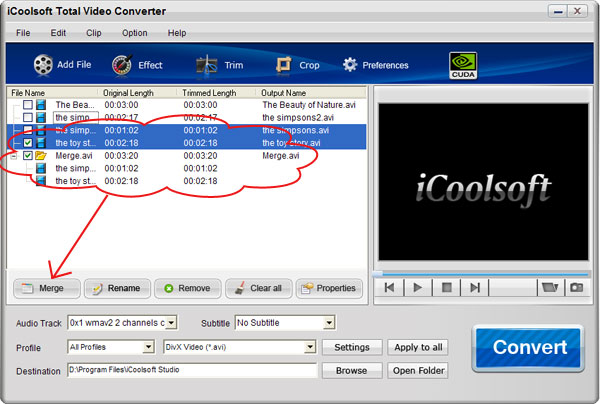Screen dimensions: 600x404
Task: Uncheck the toy story.avi checkbox
Action: [28, 143]
